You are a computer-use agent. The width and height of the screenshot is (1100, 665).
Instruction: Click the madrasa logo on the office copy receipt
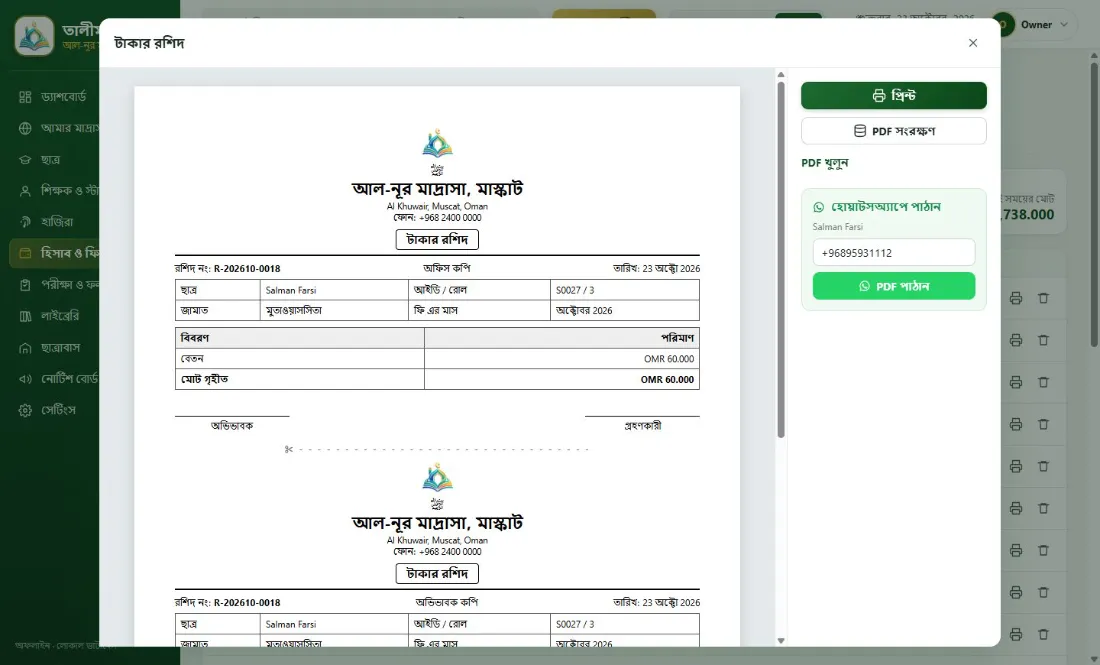click(x=437, y=143)
